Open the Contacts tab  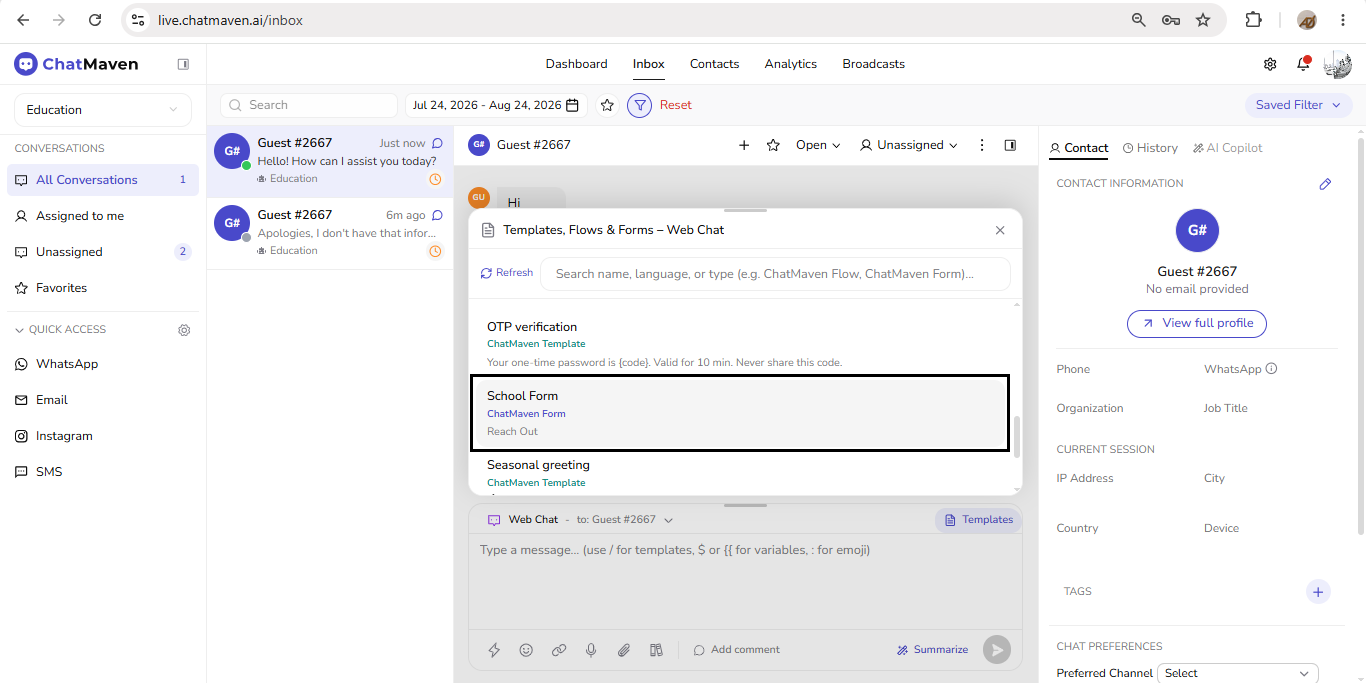[715, 64]
